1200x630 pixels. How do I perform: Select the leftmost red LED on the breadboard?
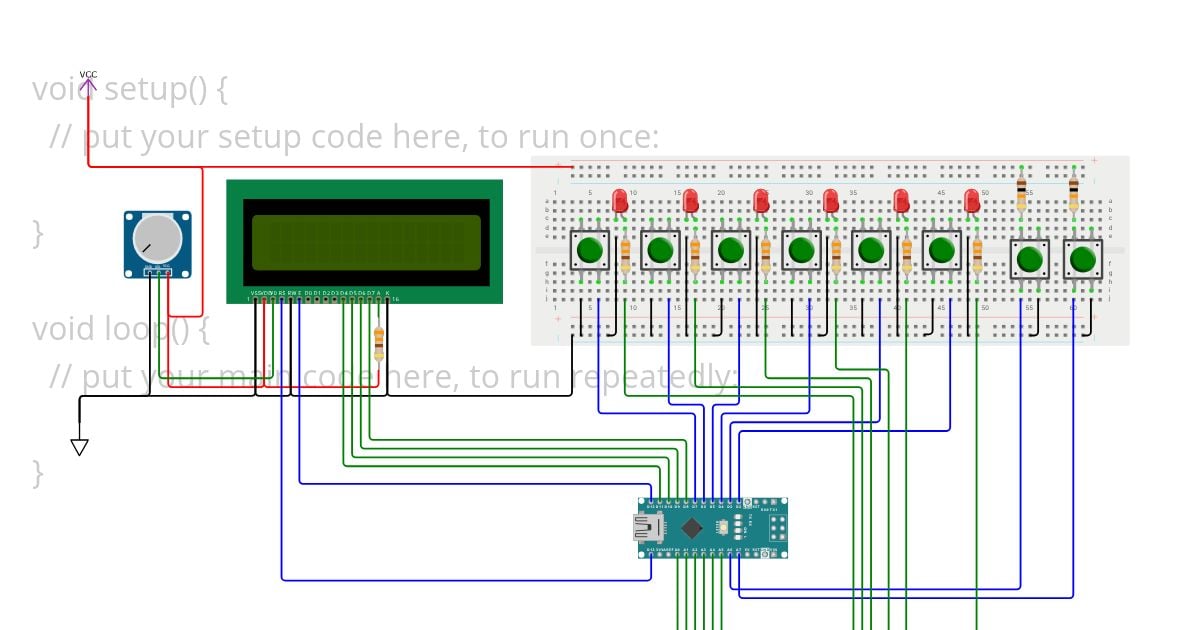(620, 201)
